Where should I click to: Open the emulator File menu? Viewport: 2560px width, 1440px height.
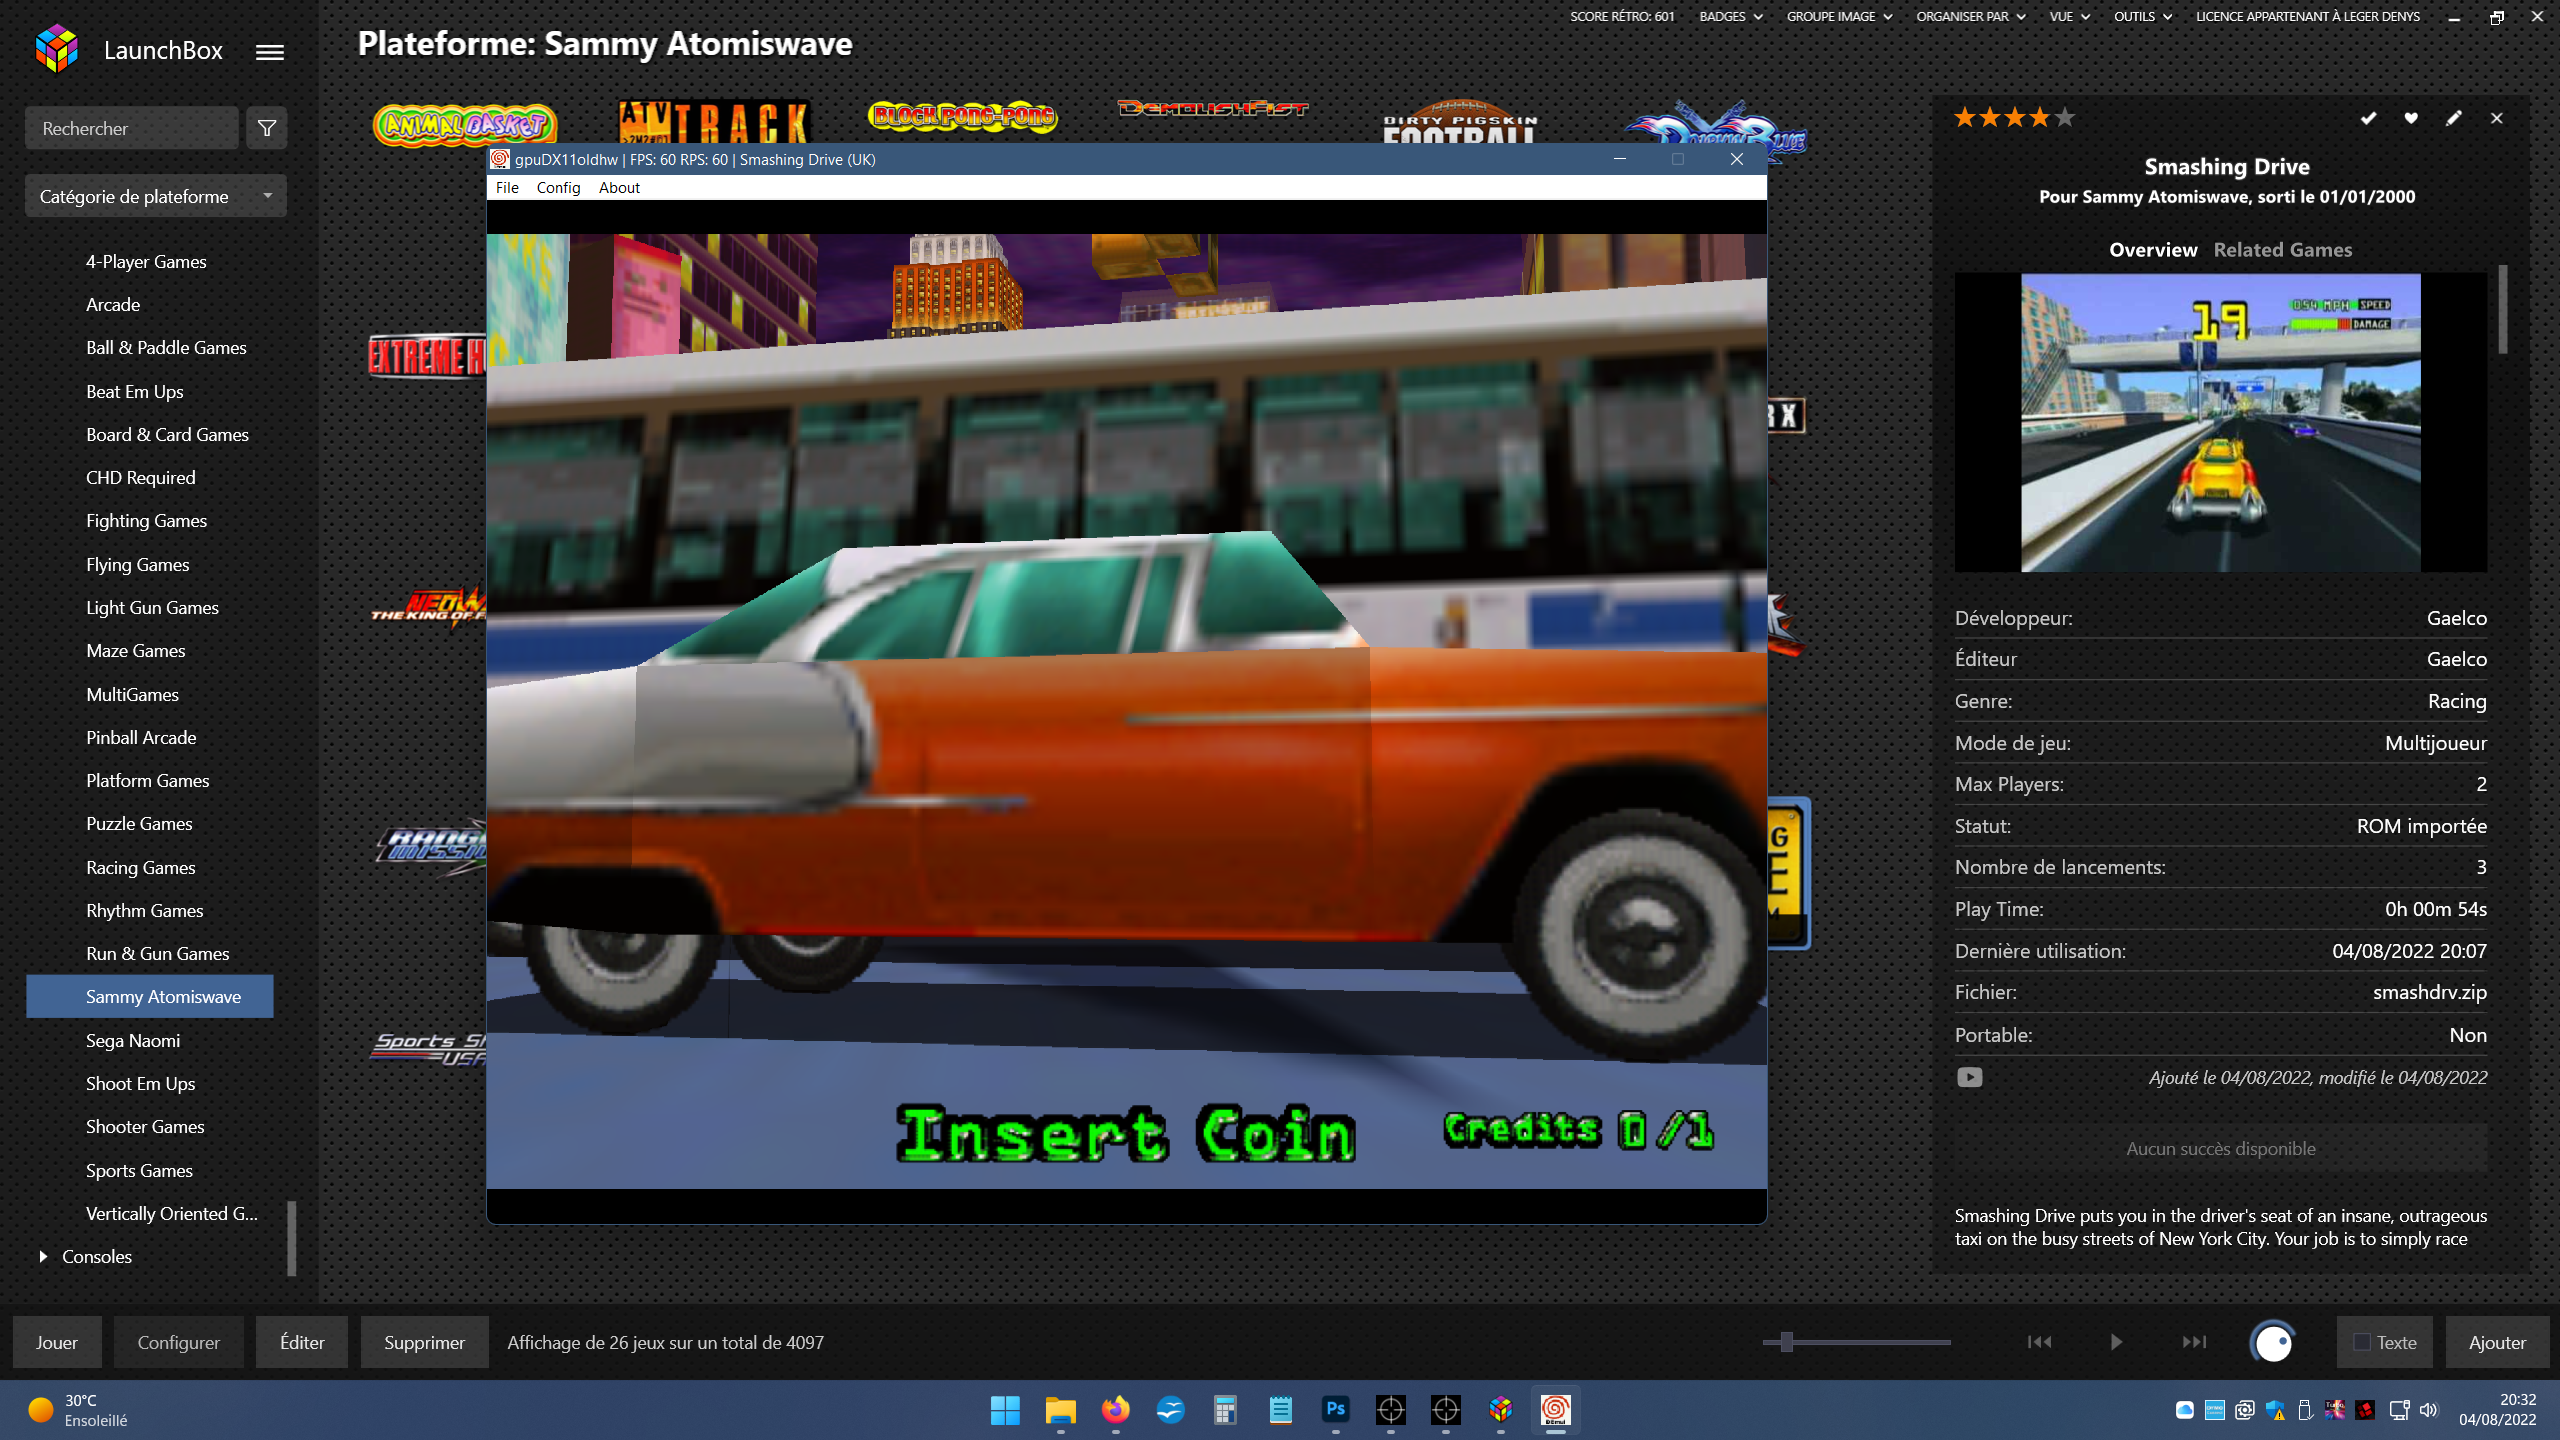click(507, 187)
